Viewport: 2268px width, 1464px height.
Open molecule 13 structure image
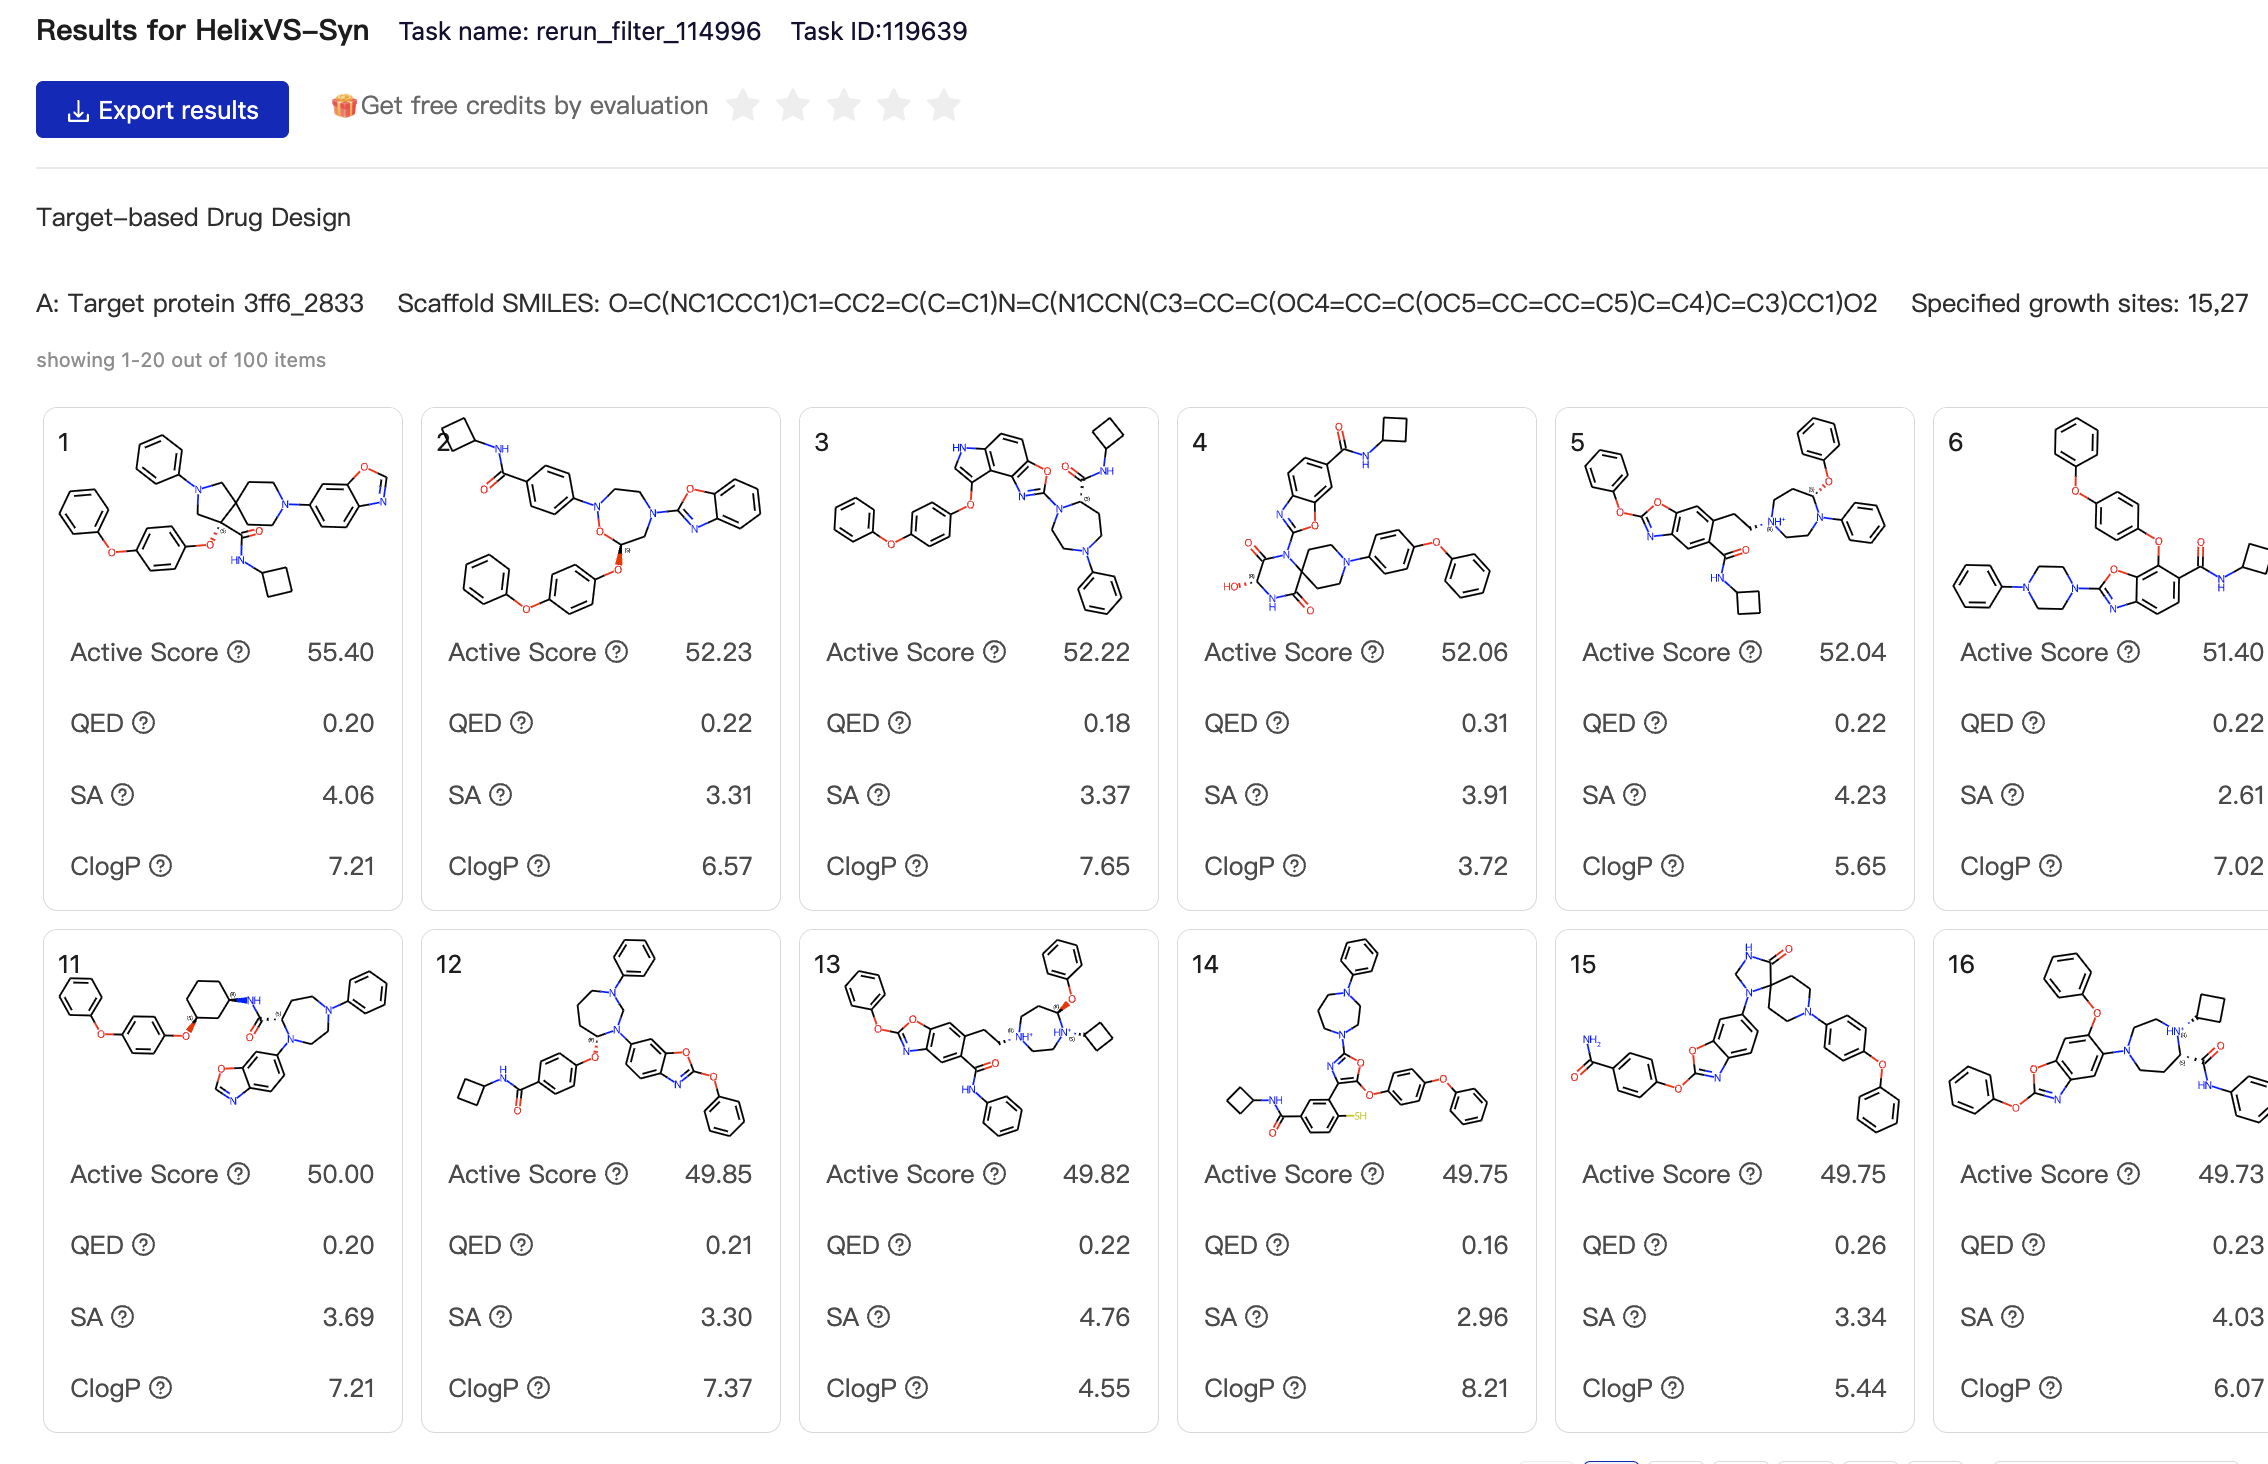click(979, 1038)
